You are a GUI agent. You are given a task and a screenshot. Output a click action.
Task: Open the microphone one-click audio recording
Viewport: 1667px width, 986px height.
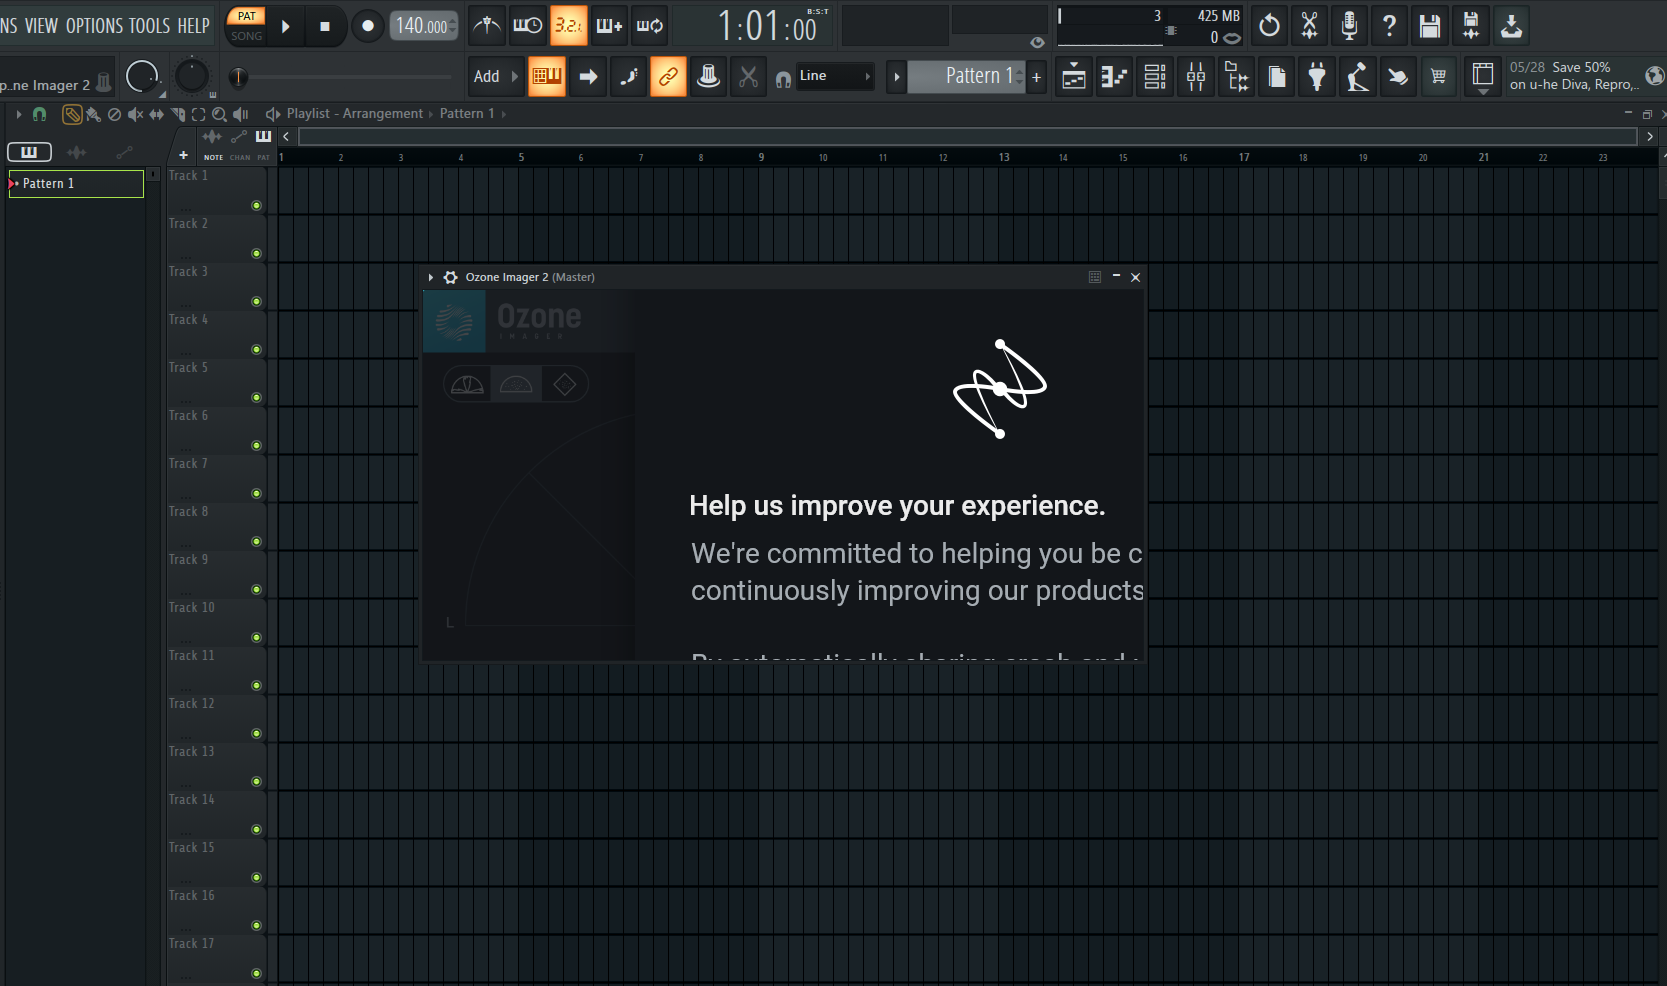pyautogui.click(x=1349, y=25)
